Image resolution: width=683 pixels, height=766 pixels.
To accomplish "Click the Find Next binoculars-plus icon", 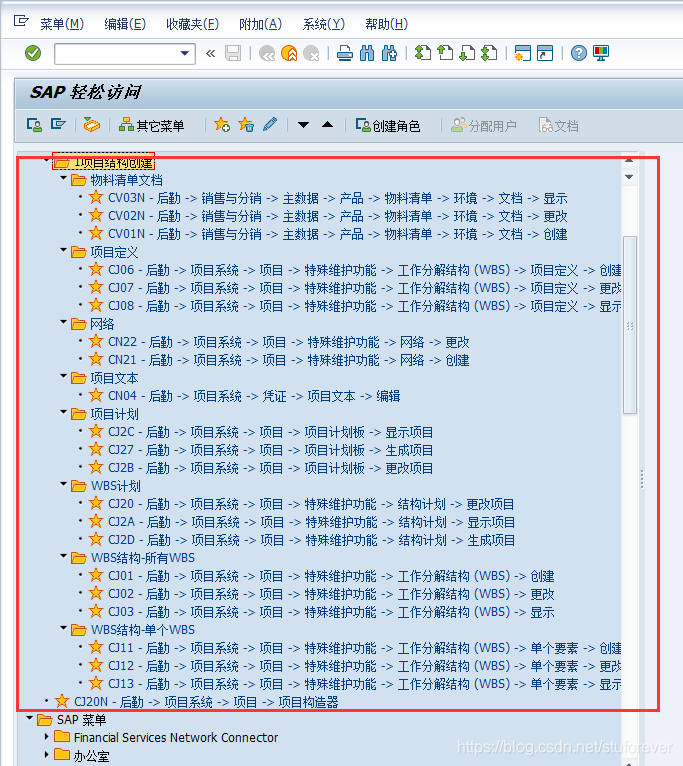I will 389,53.
